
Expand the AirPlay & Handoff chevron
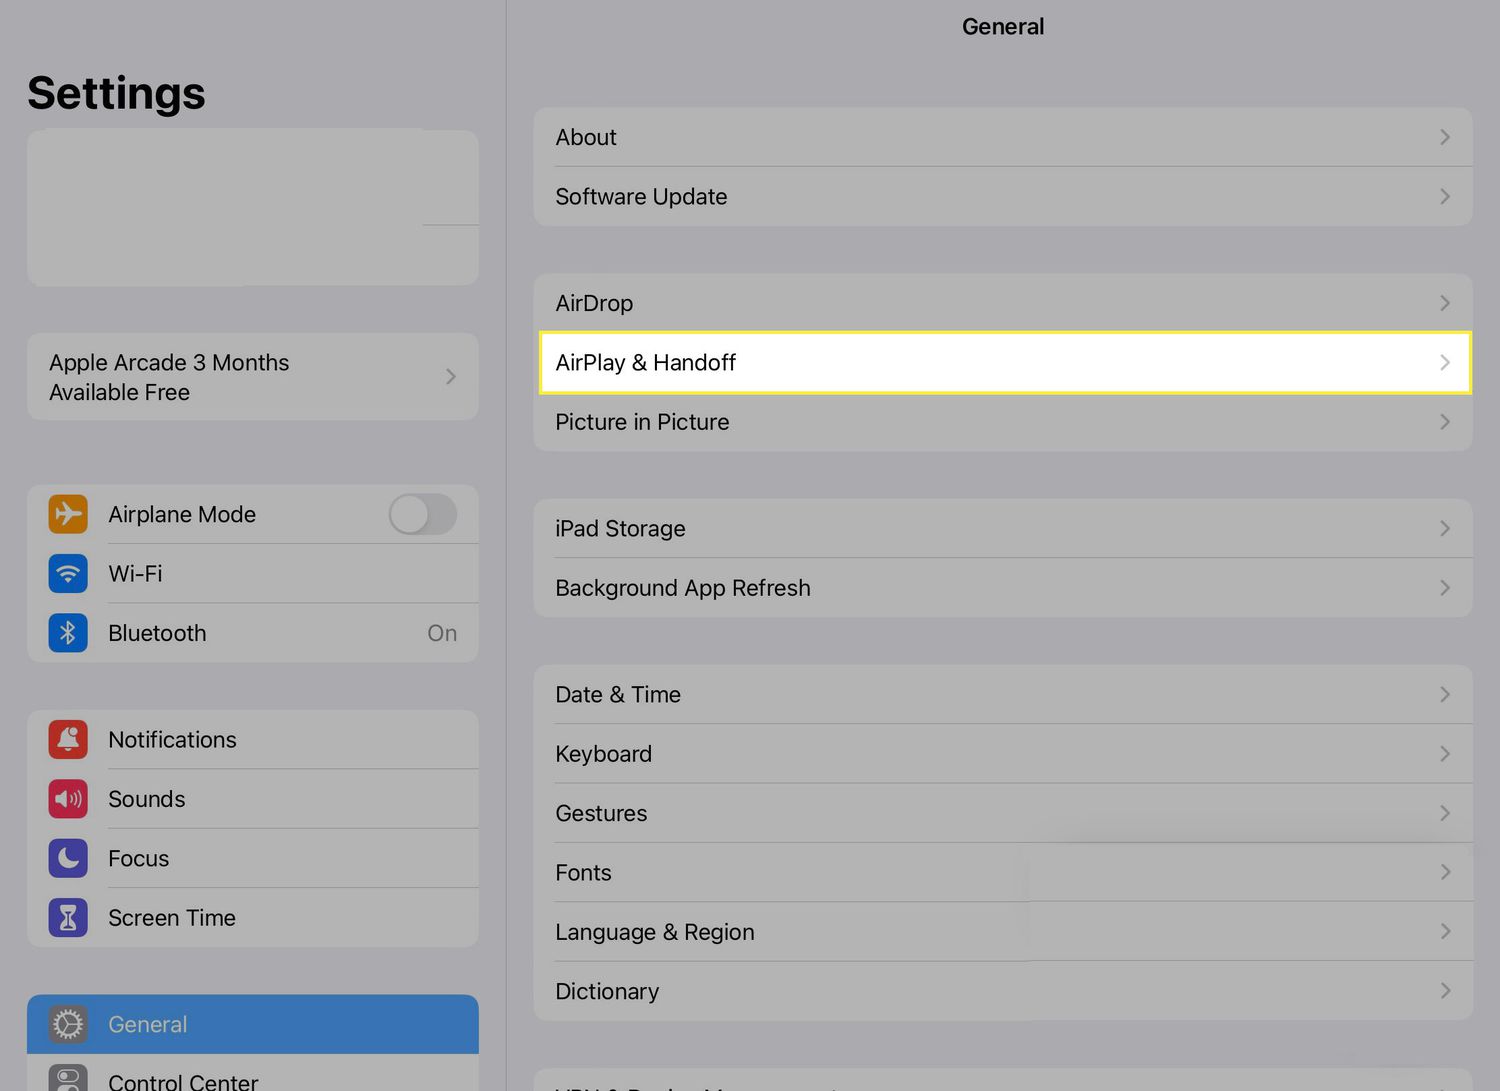tap(1444, 363)
